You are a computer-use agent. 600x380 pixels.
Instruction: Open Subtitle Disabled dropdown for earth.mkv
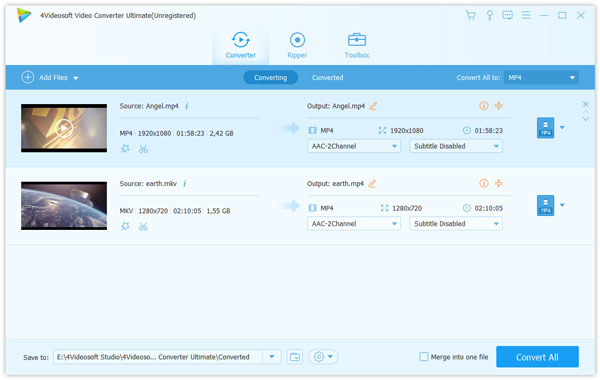(x=456, y=224)
